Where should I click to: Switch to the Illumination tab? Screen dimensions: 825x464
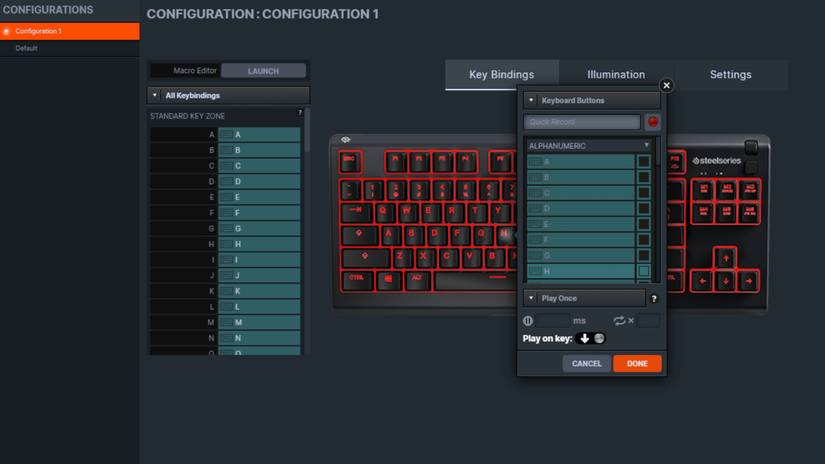click(x=616, y=75)
